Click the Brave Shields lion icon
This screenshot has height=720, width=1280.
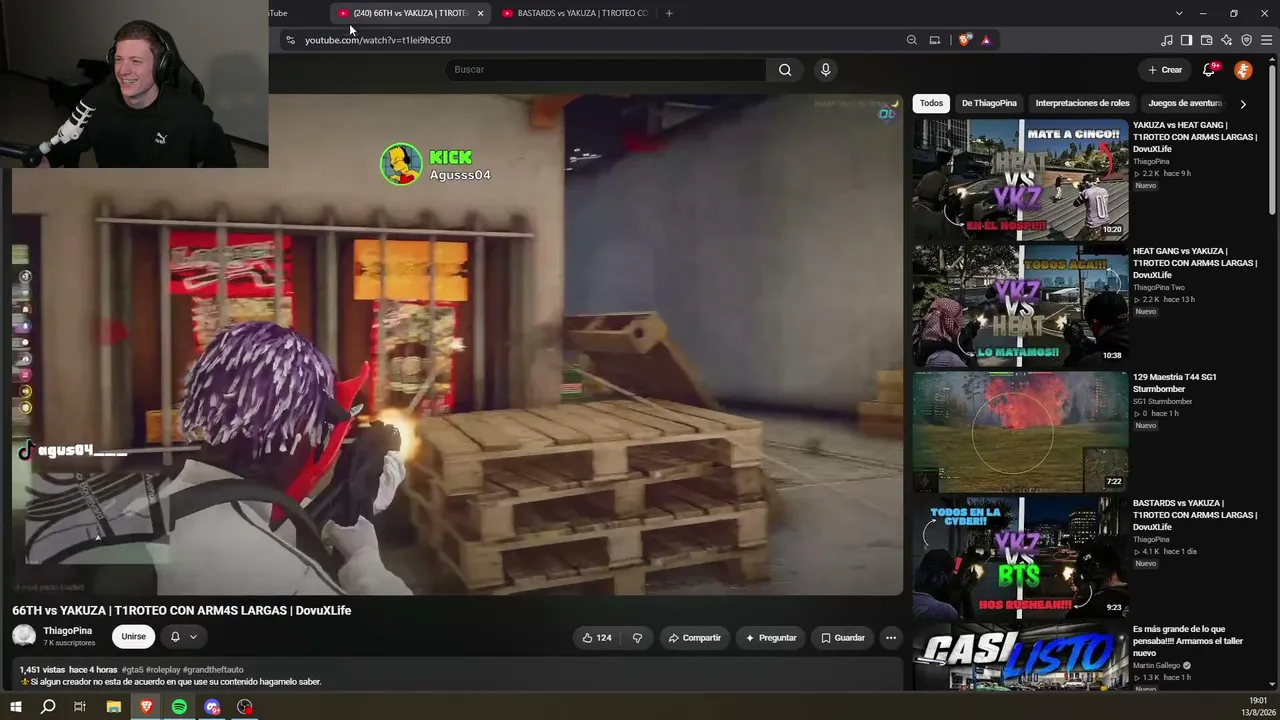pos(964,40)
